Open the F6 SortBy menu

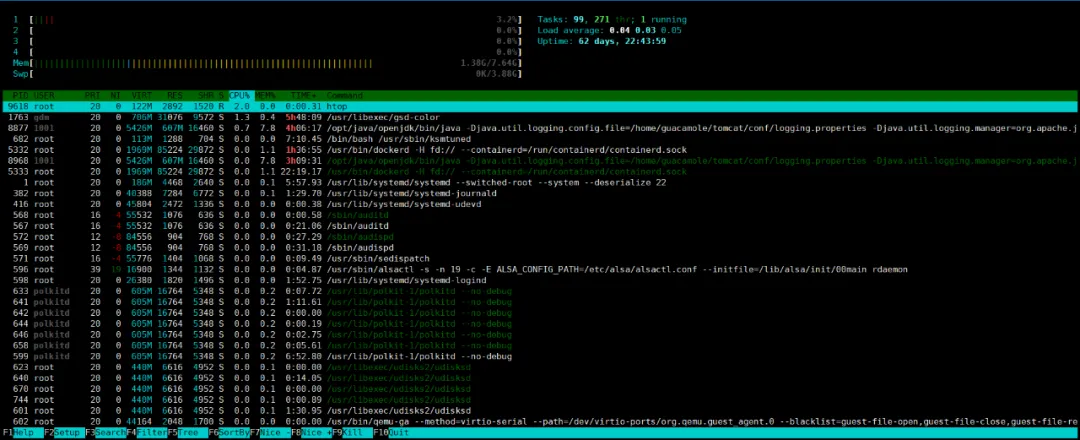[x=229, y=432]
